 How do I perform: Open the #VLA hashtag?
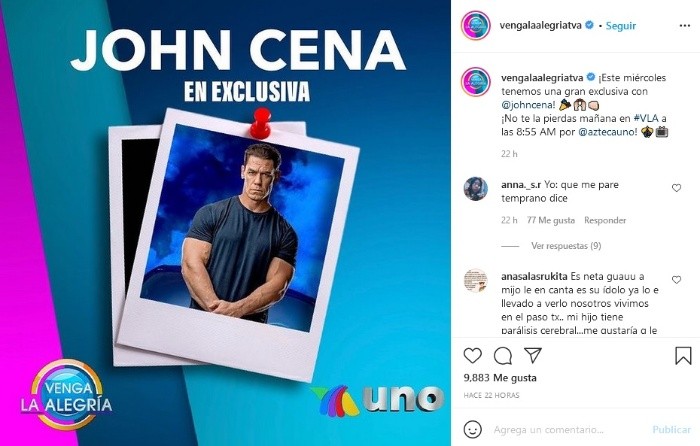pyautogui.click(x=646, y=118)
